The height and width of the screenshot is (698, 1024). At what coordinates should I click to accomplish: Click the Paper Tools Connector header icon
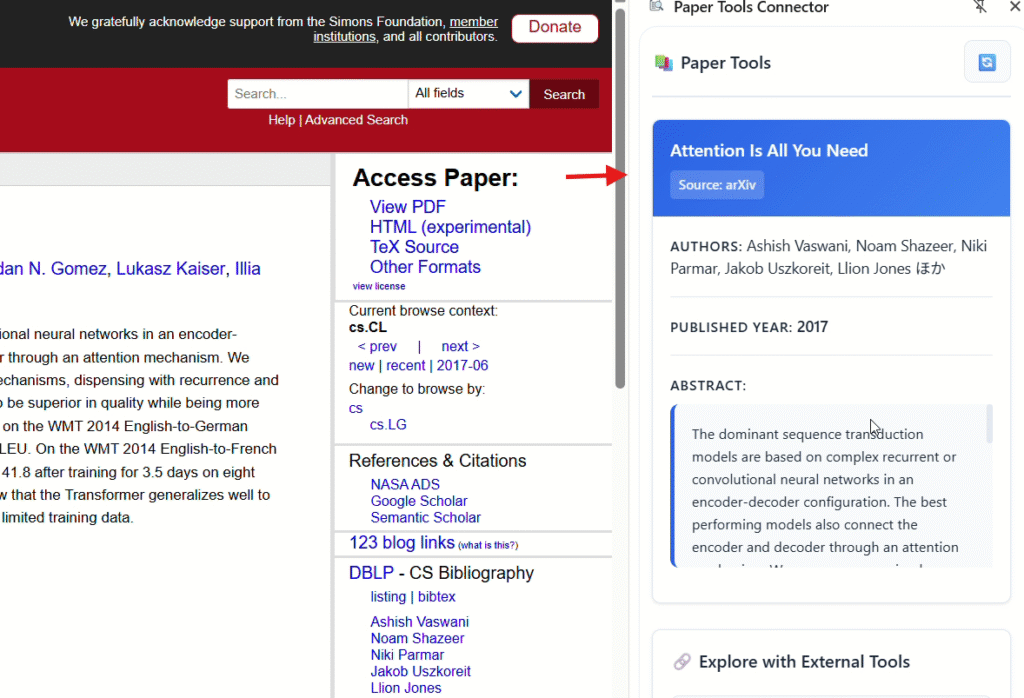pyautogui.click(x=656, y=7)
